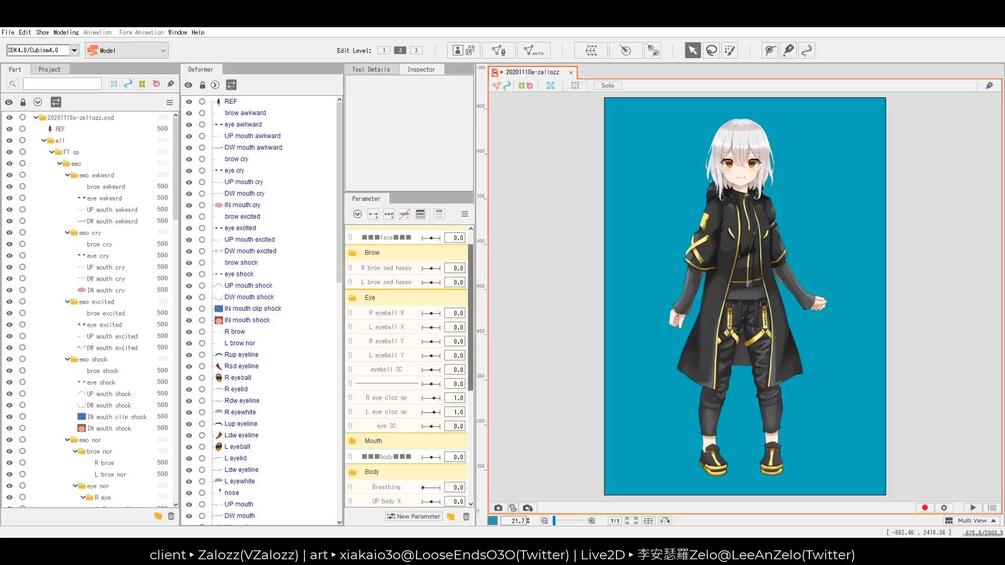
Task: Open the Modeling menu
Action: 65,32
